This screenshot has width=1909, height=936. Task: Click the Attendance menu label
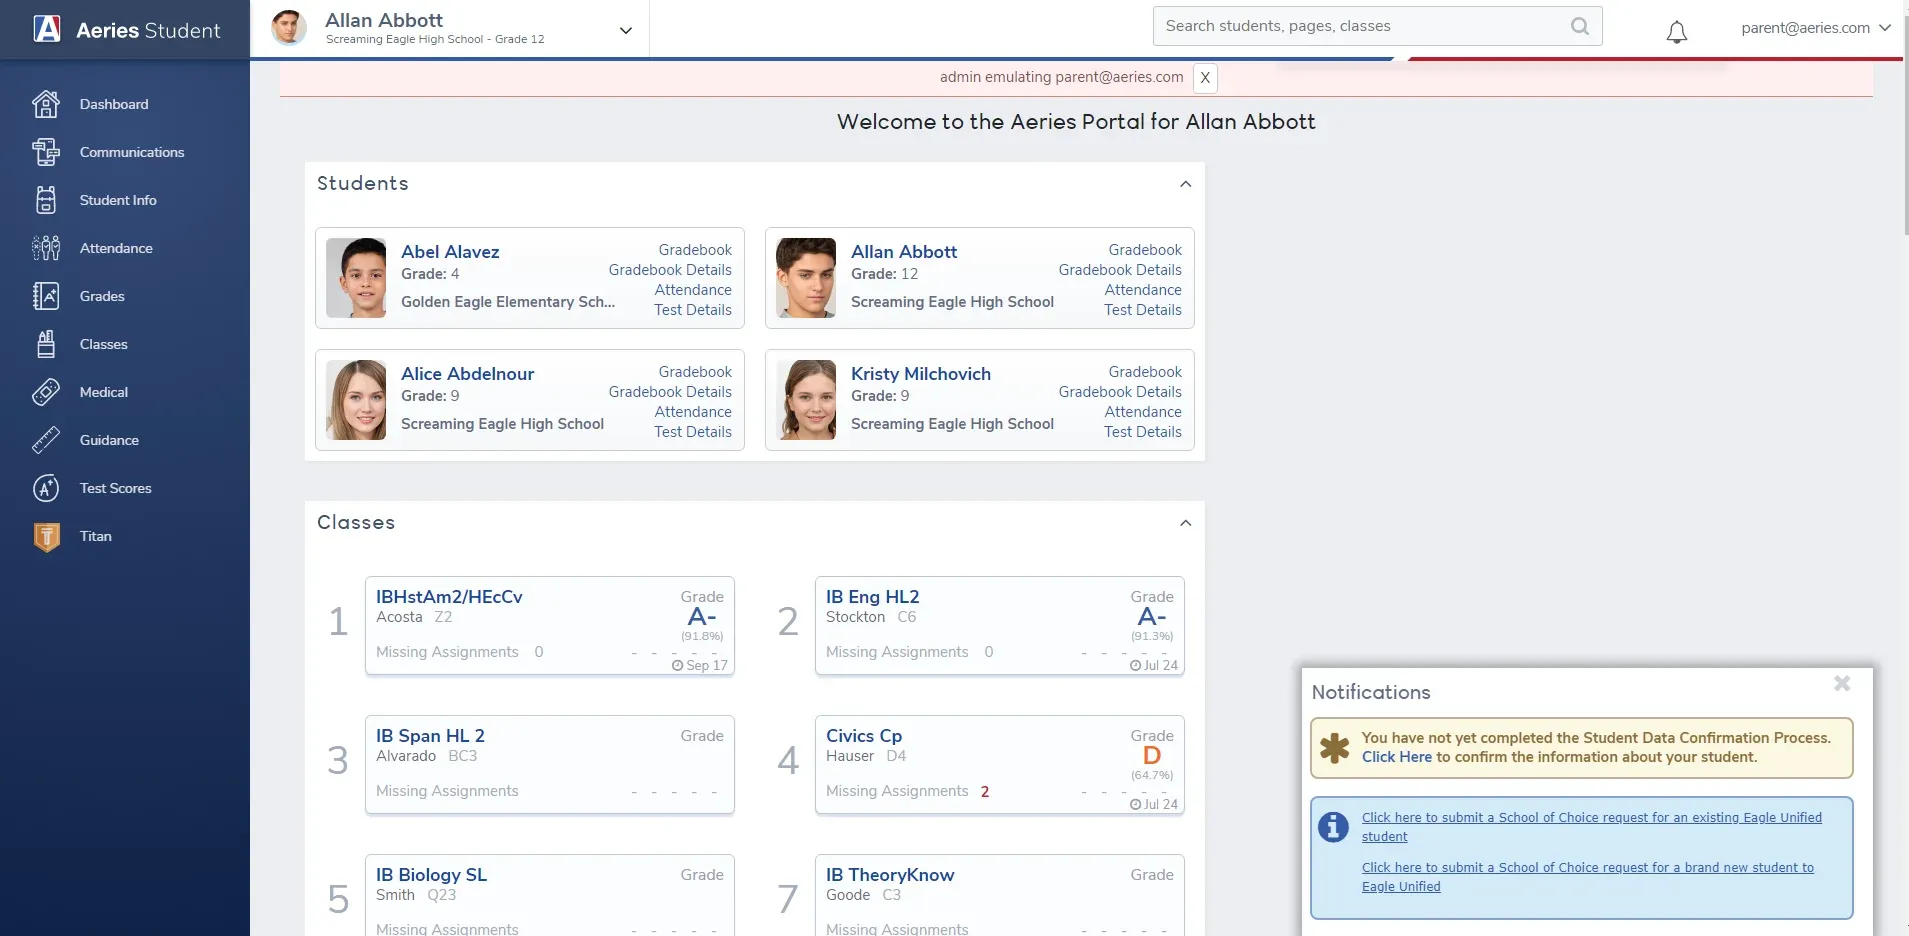[x=116, y=248]
